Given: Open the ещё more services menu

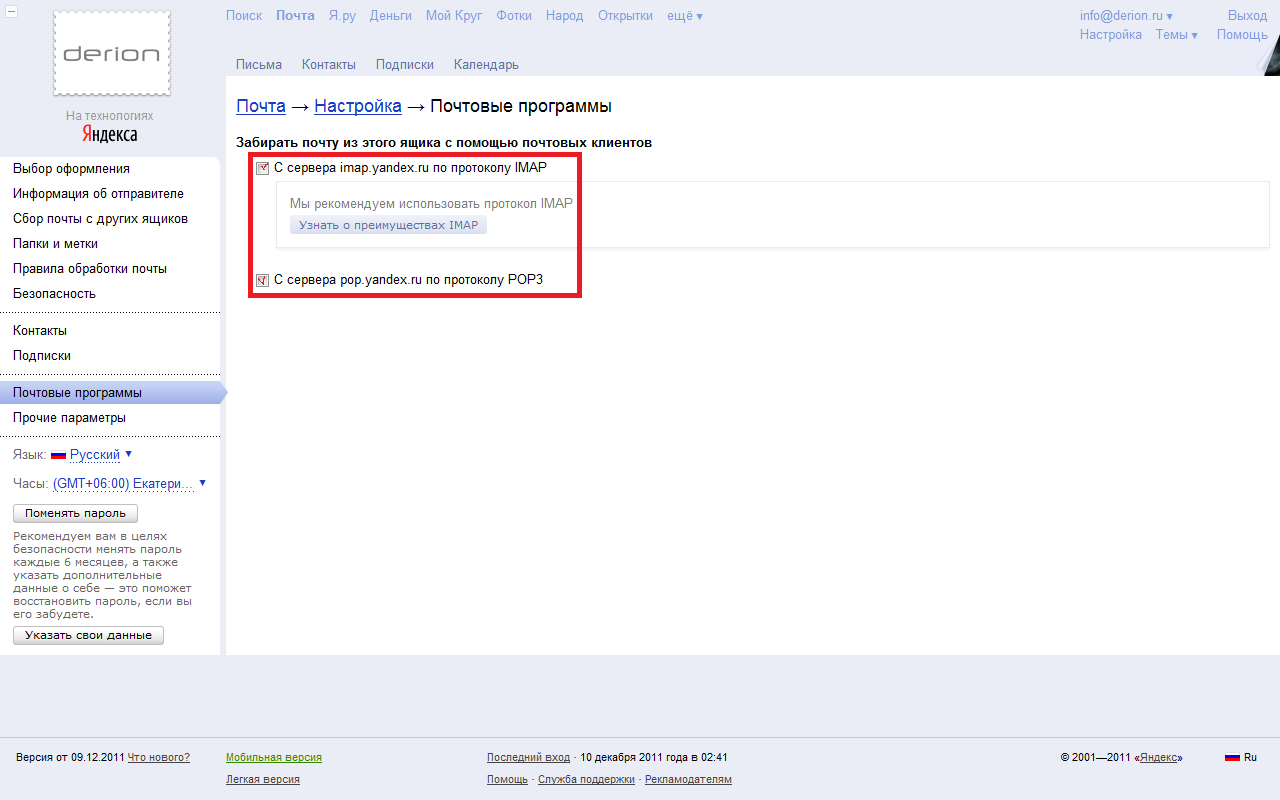Looking at the screenshot, I should click(x=684, y=16).
